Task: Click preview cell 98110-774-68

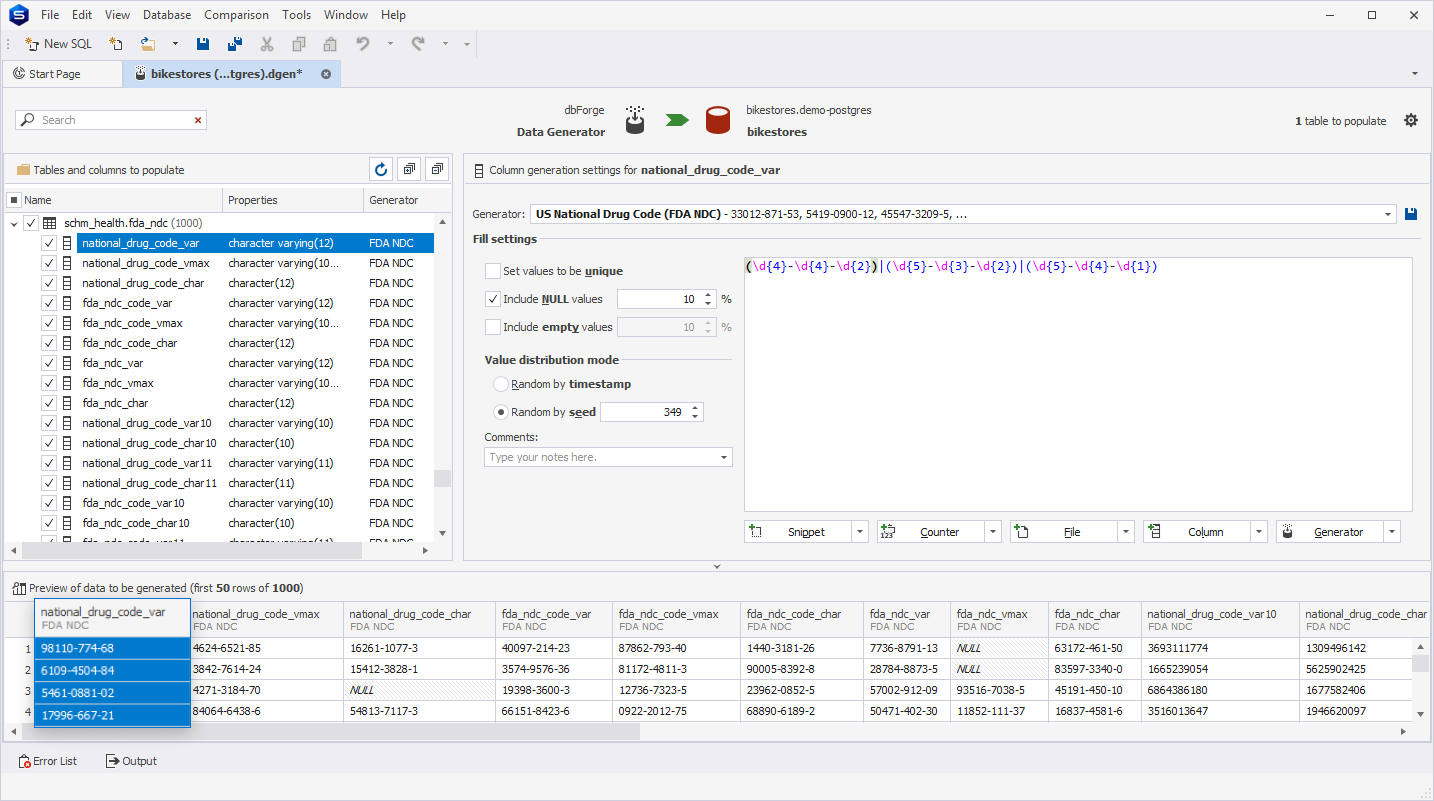Action: [112, 648]
